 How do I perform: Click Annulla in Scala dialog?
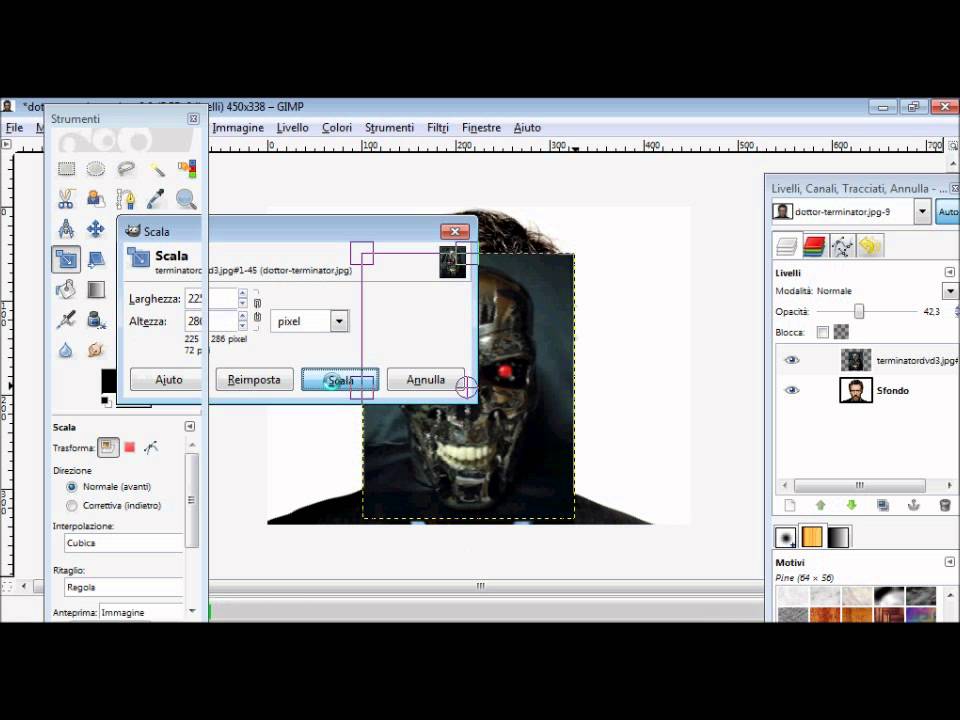[426, 380]
